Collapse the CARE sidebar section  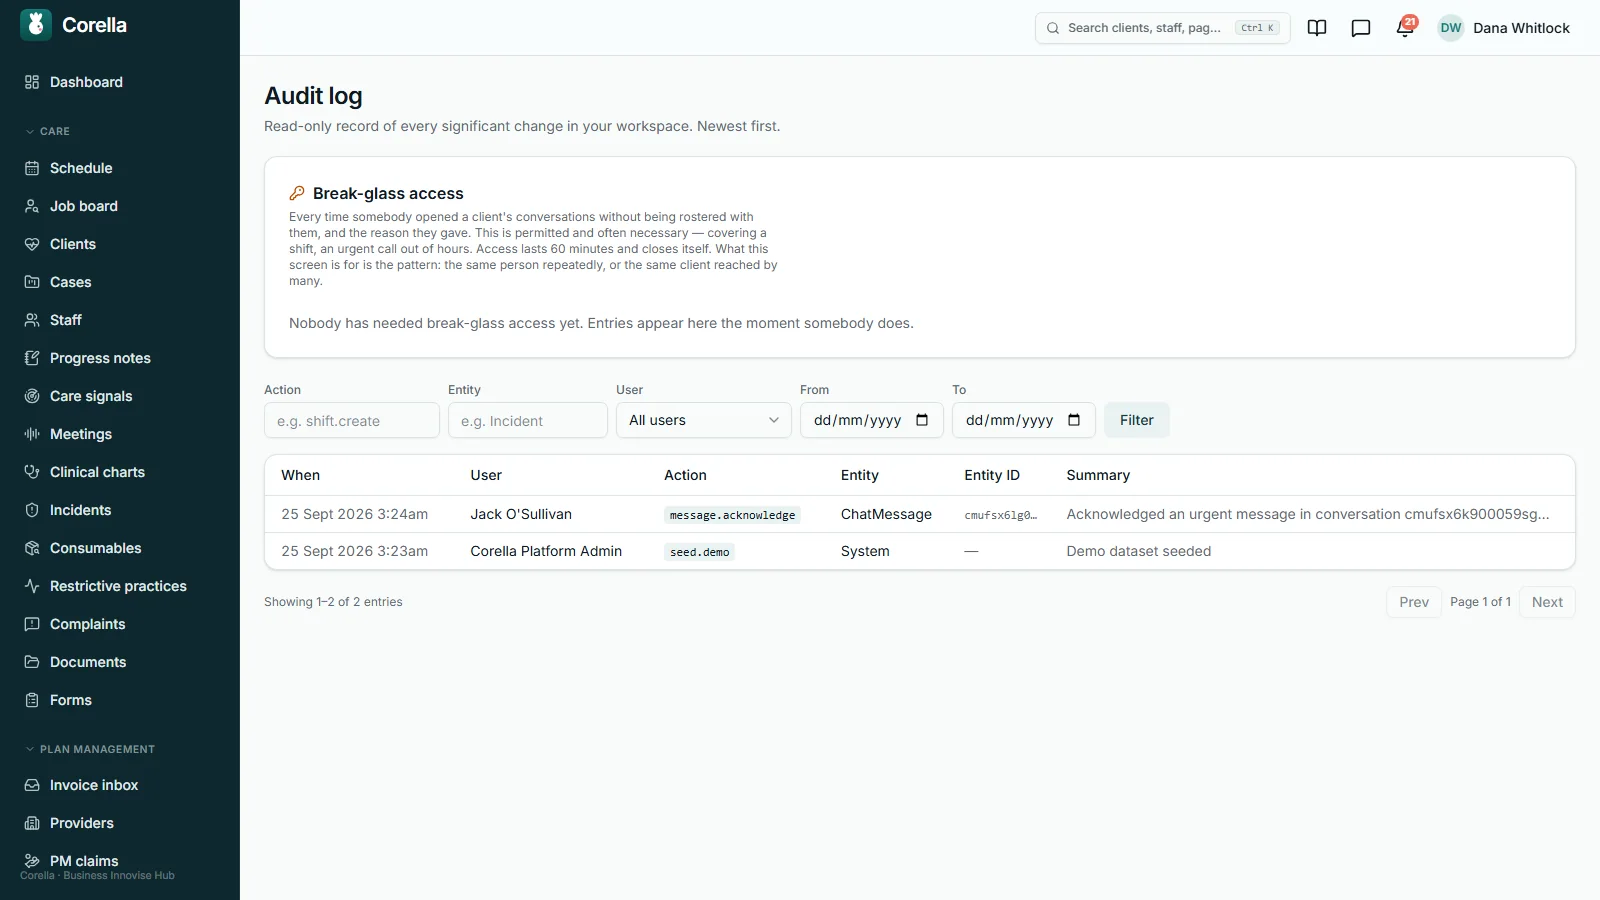pyautogui.click(x=47, y=131)
